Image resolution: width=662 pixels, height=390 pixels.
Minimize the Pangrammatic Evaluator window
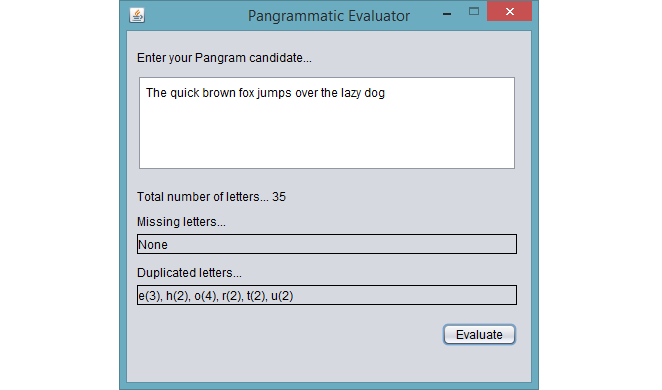click(x=447, y=14)
